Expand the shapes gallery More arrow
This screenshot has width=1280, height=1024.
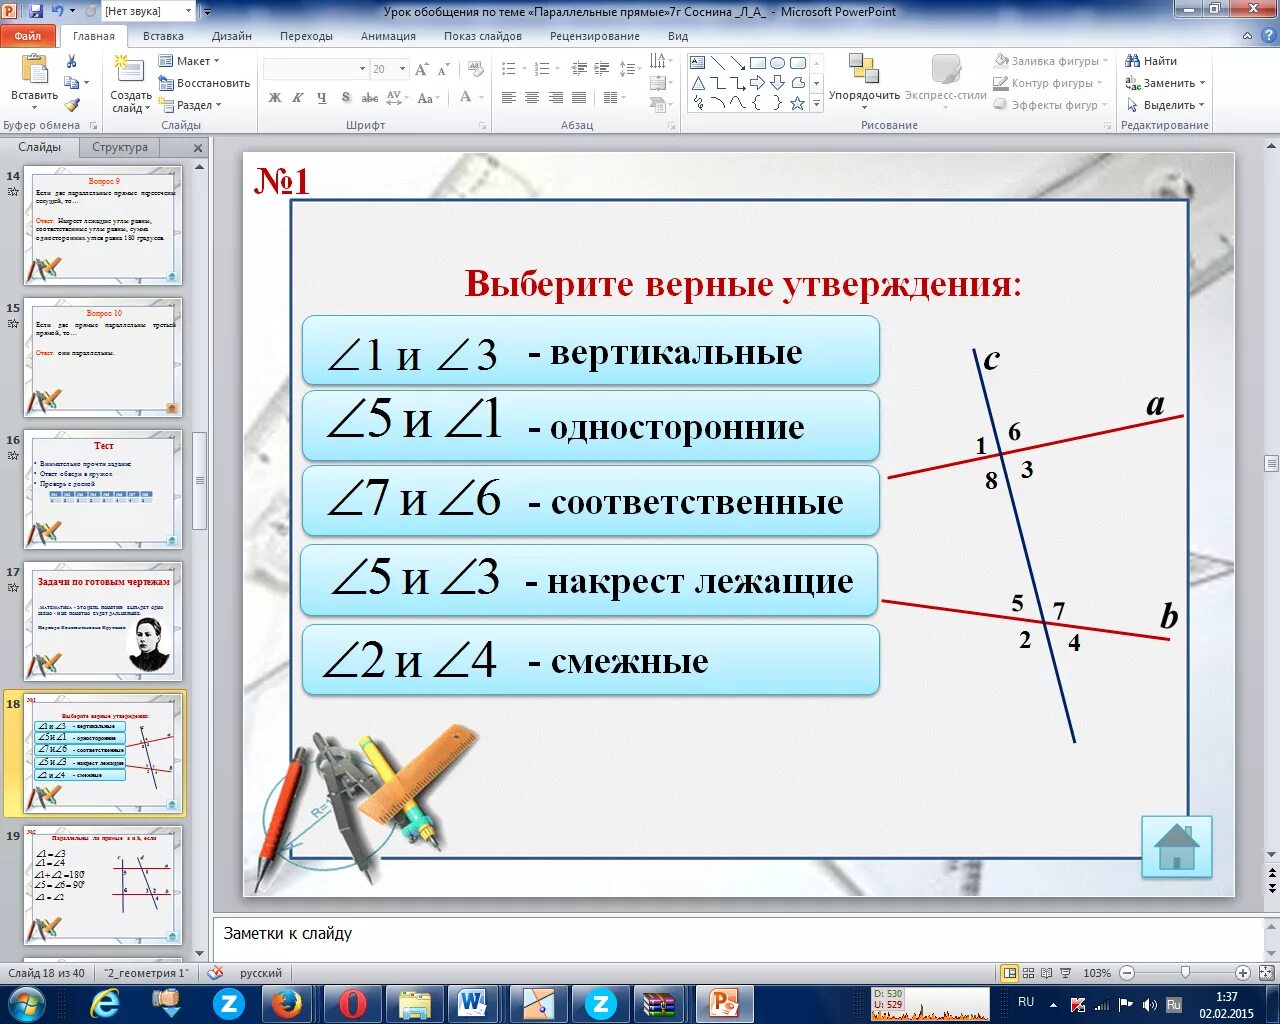tap(816, 103)
